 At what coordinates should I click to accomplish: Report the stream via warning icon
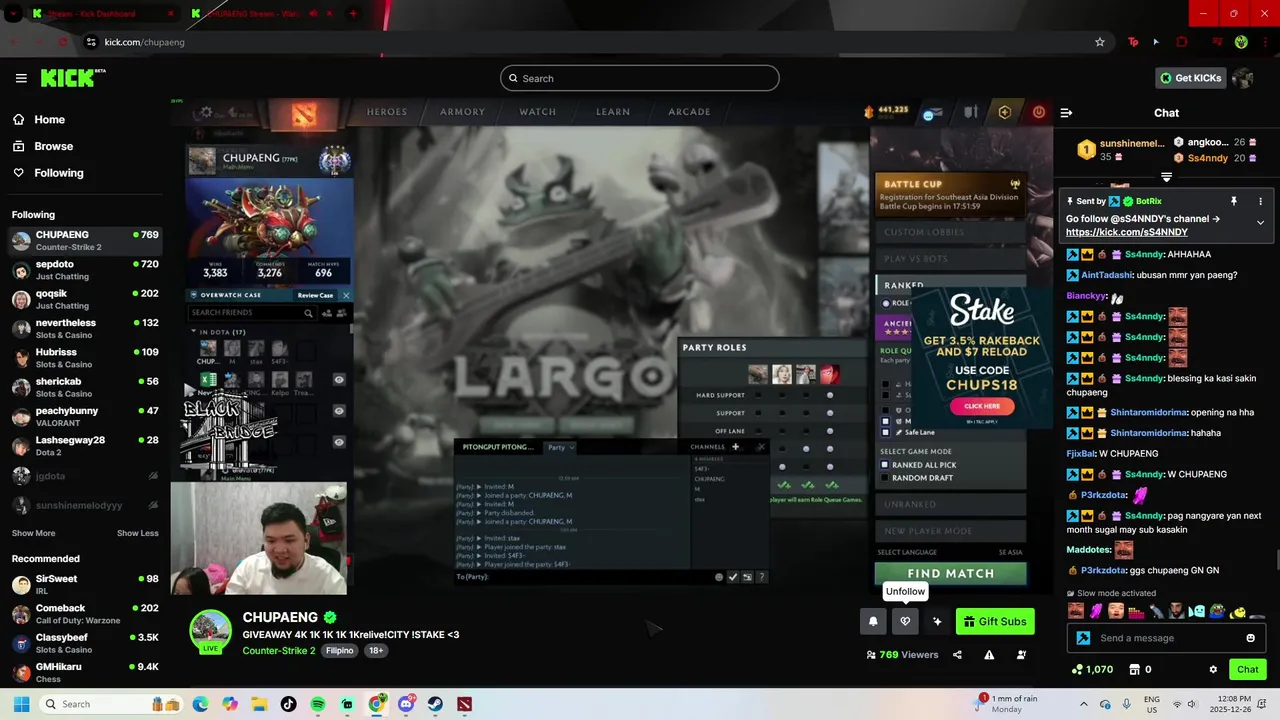[x=989, y=655]
